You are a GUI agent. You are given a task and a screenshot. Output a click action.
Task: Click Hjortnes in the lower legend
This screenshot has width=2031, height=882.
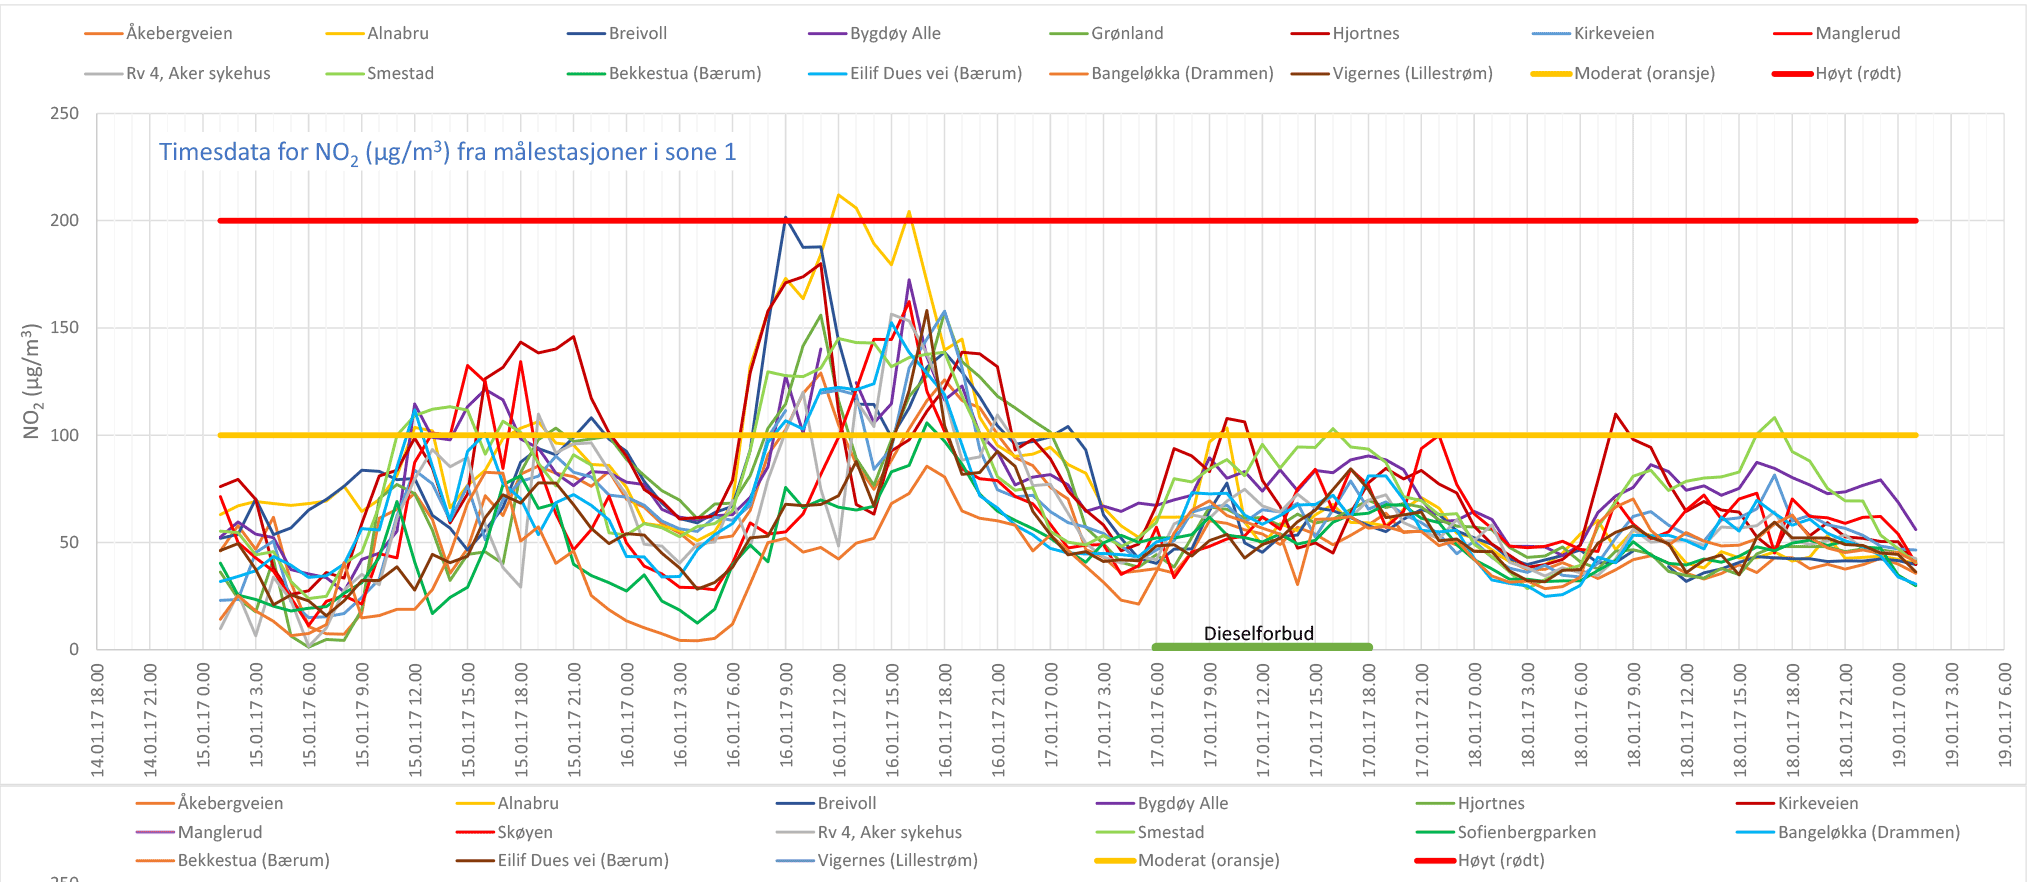pos(1491,803)
